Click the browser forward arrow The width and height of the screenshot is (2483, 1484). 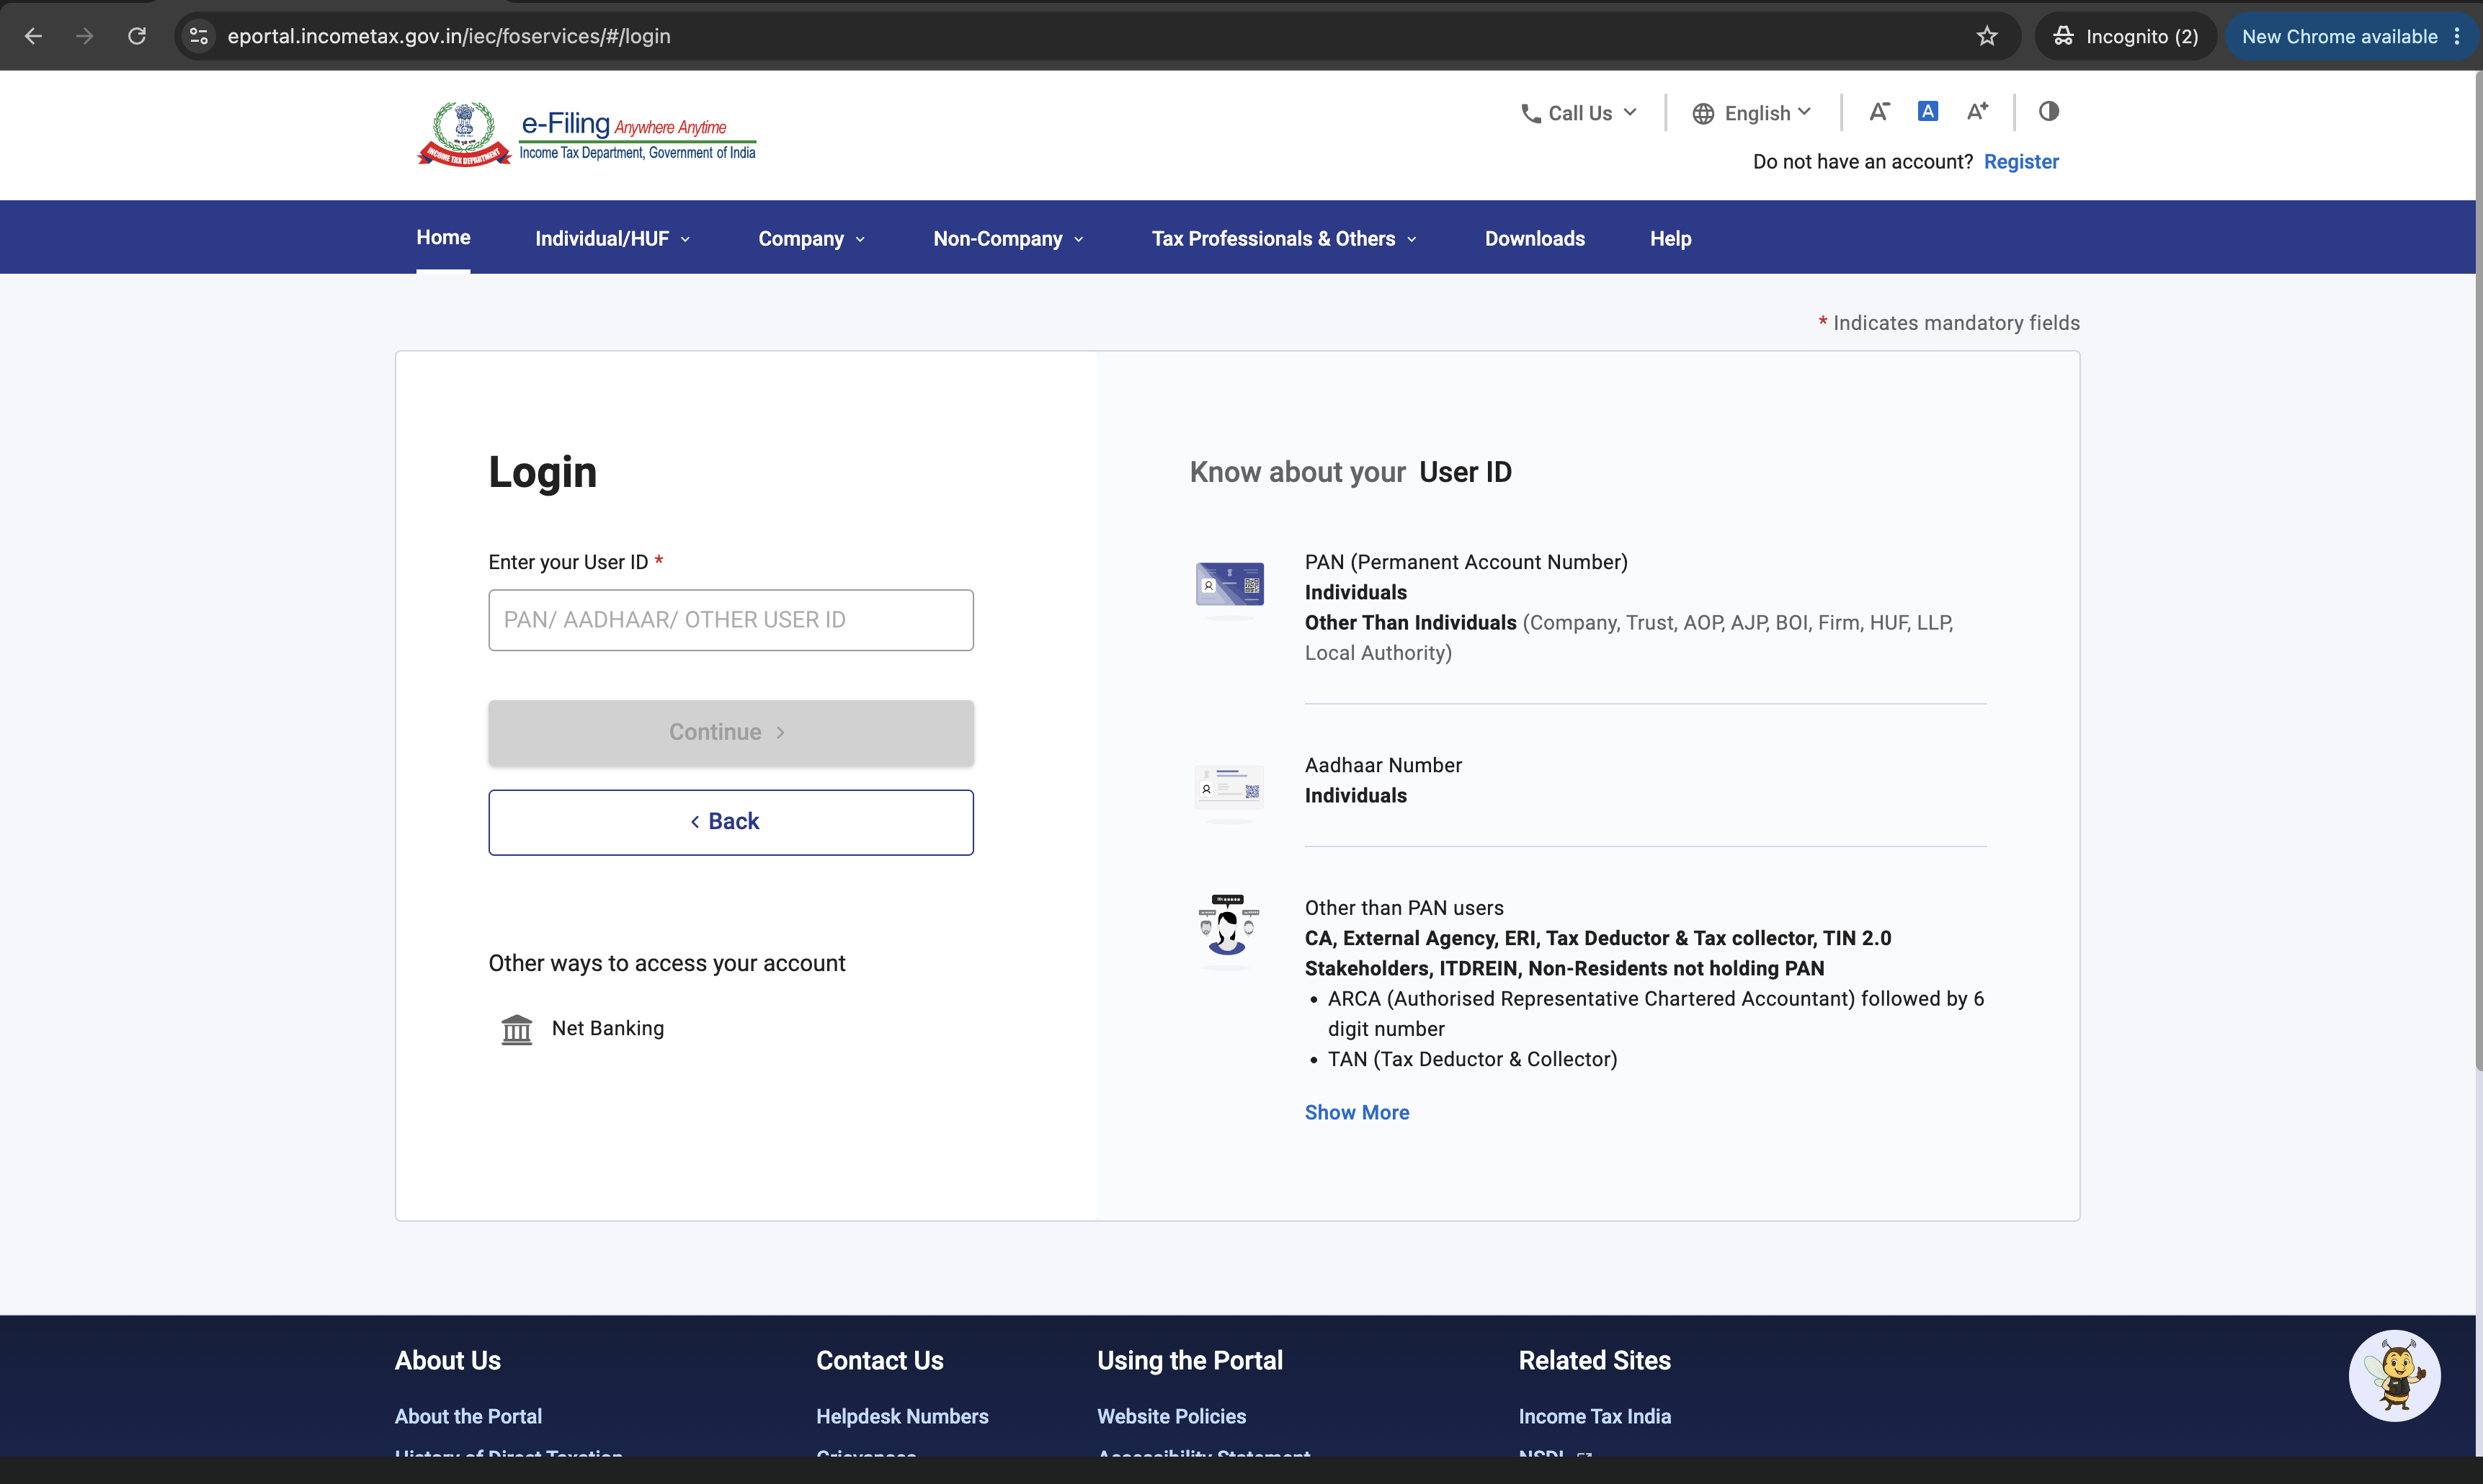[85, 36]
